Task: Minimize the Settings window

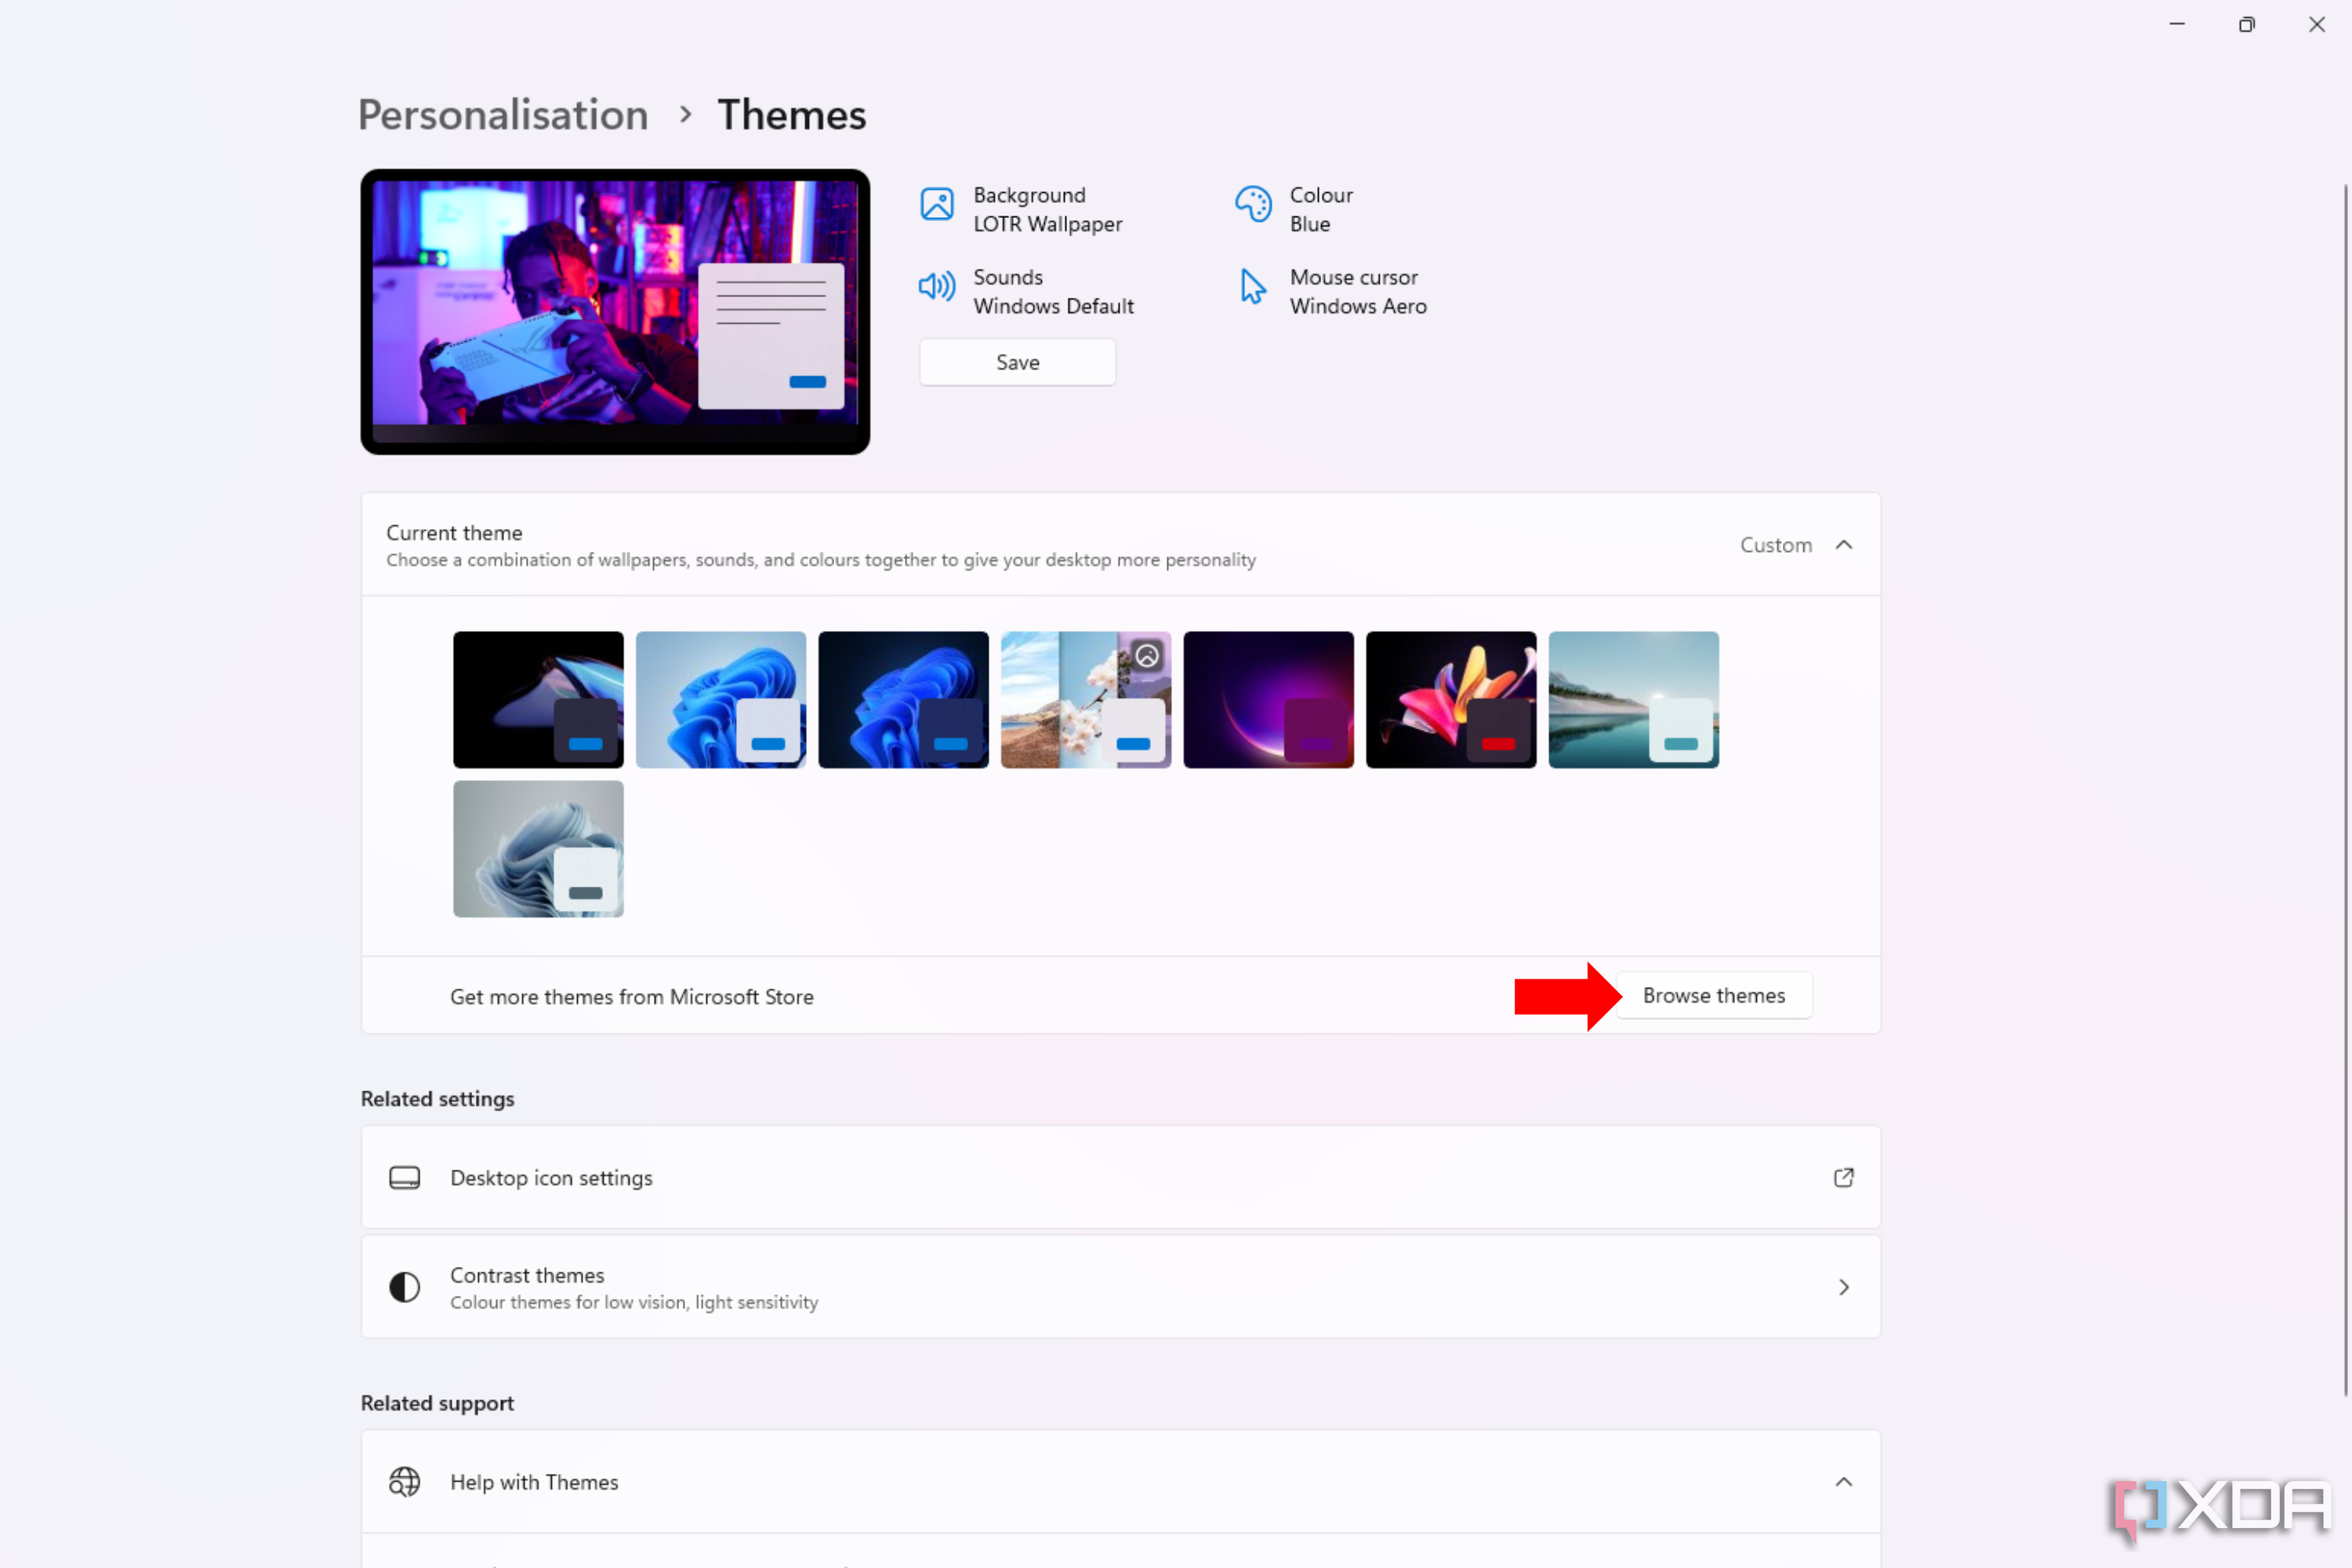Action: coord(2177,24)
